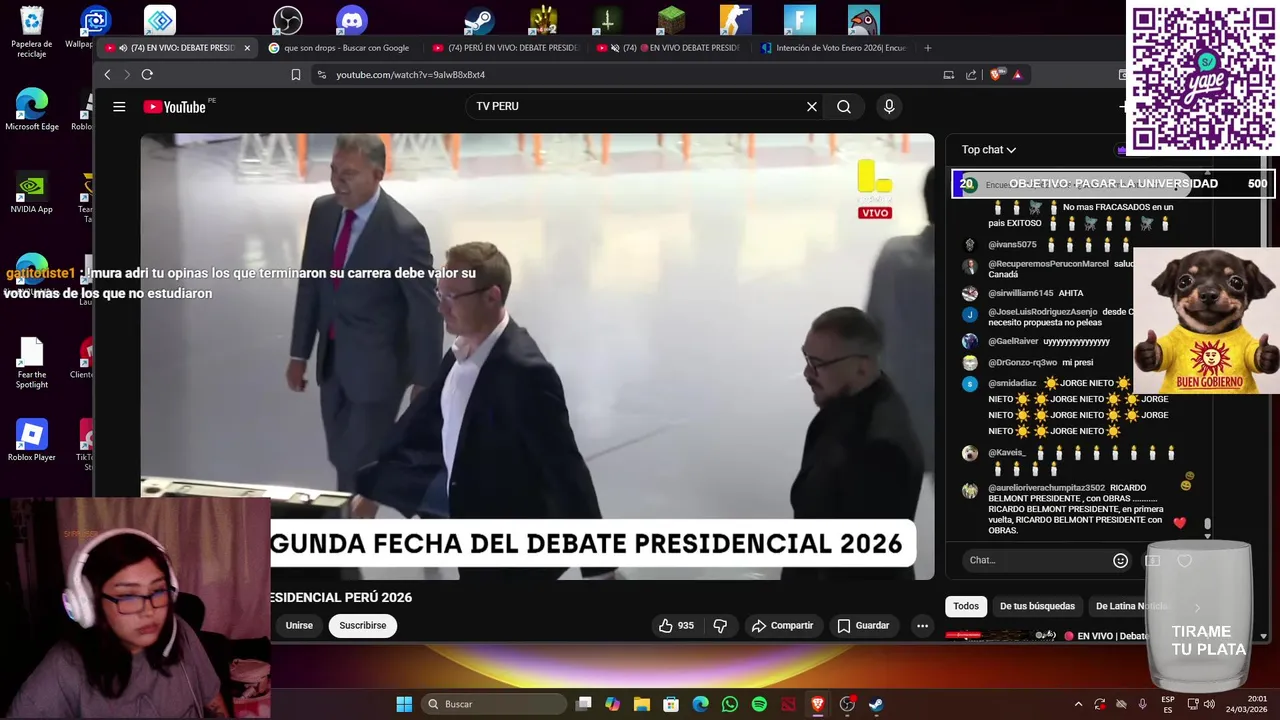The height and width of the screenshot is (720, 1280).
Task: Open Papelera de reciclaje desktop icon
Action: coord(32,31)
